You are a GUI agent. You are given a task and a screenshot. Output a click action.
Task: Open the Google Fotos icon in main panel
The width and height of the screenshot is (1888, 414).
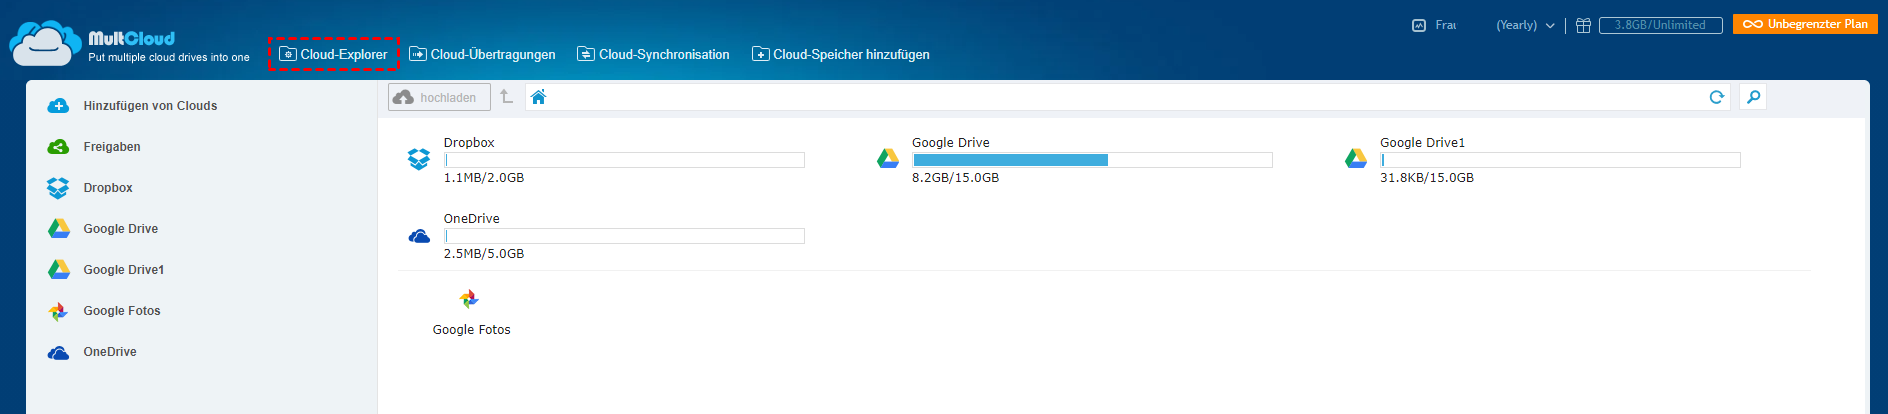pyautogui.click(x=469, y=299)
